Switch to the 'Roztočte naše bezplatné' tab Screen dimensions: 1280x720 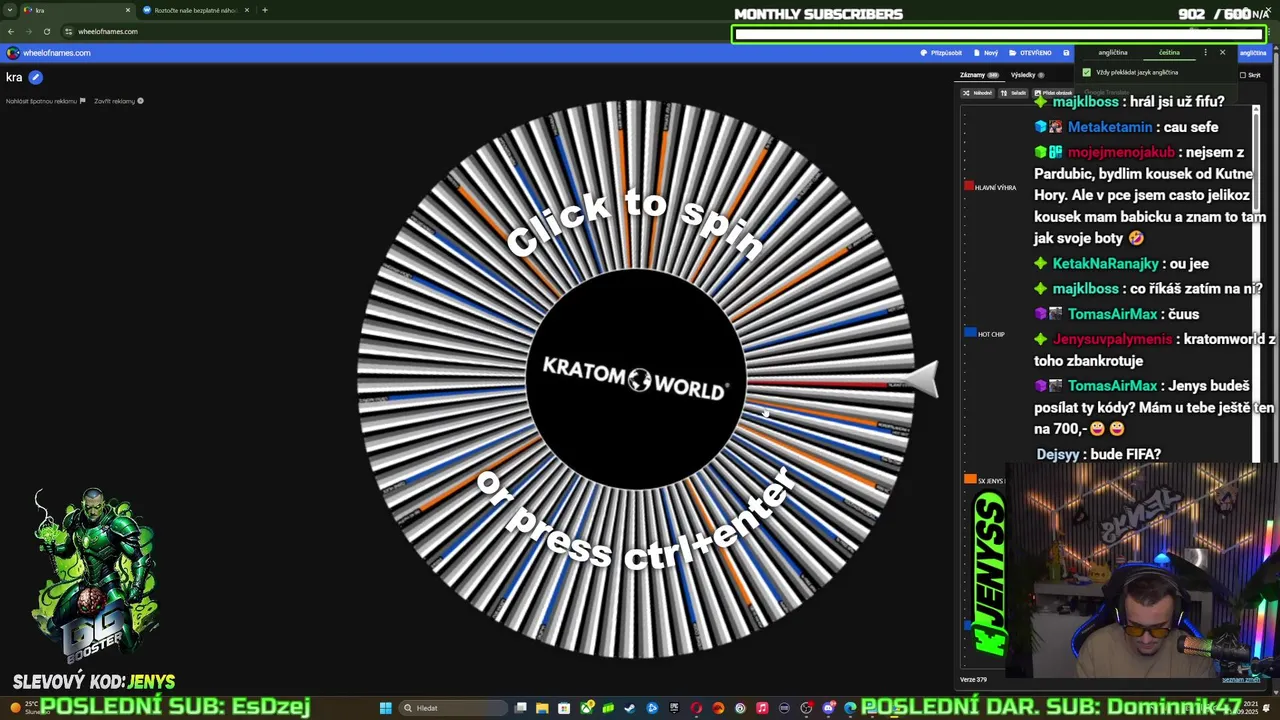[x=195, y=10]
